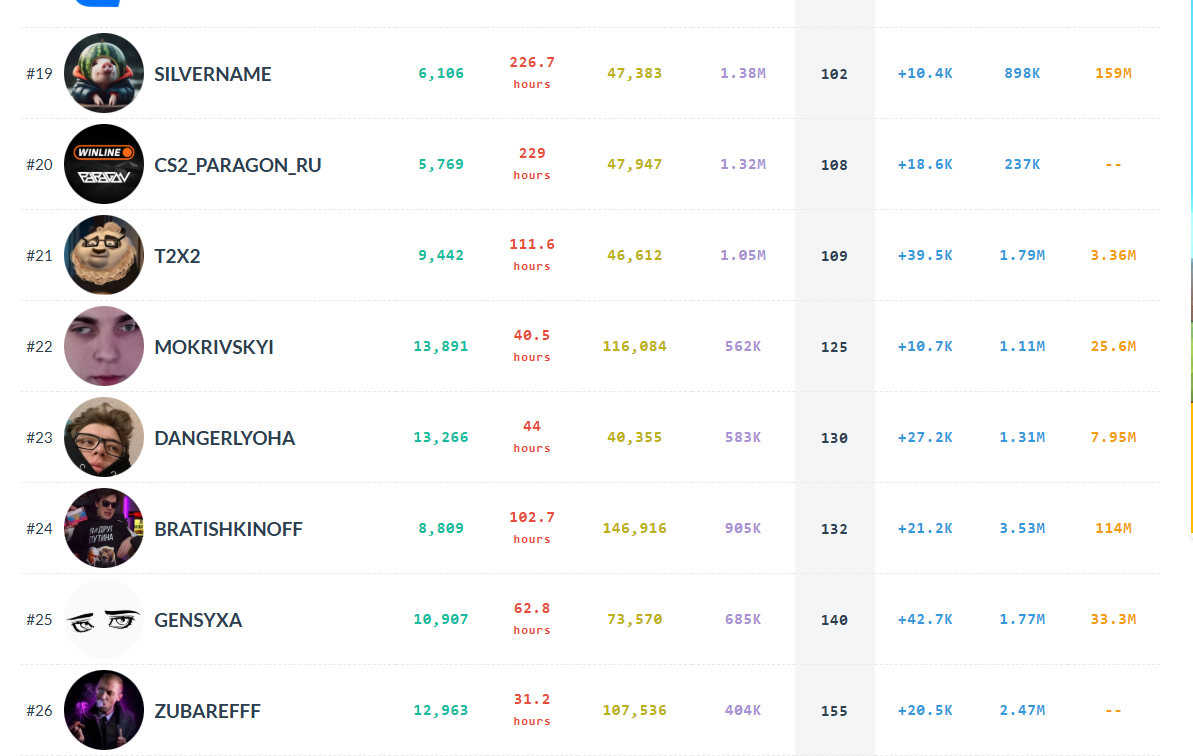This screenshot has width=1193, height=756.
Task: Open BRATISHKINOFF's avatar image
Action: point(103,529)
